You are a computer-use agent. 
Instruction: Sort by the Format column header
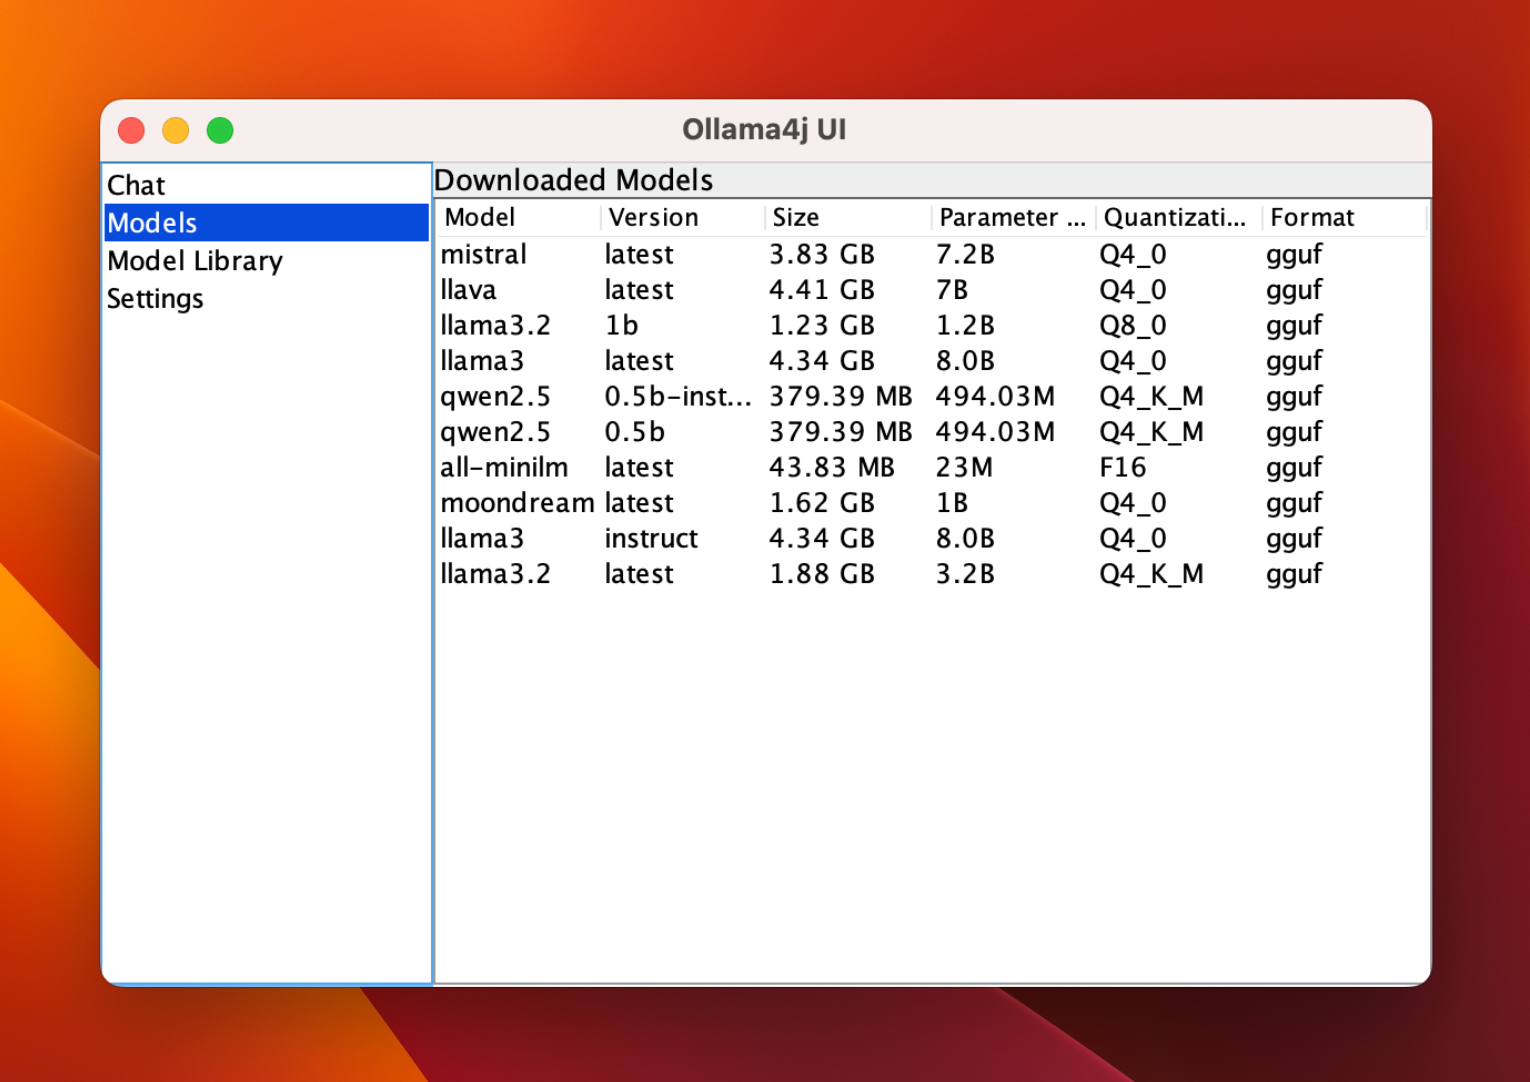point(1312,218)
